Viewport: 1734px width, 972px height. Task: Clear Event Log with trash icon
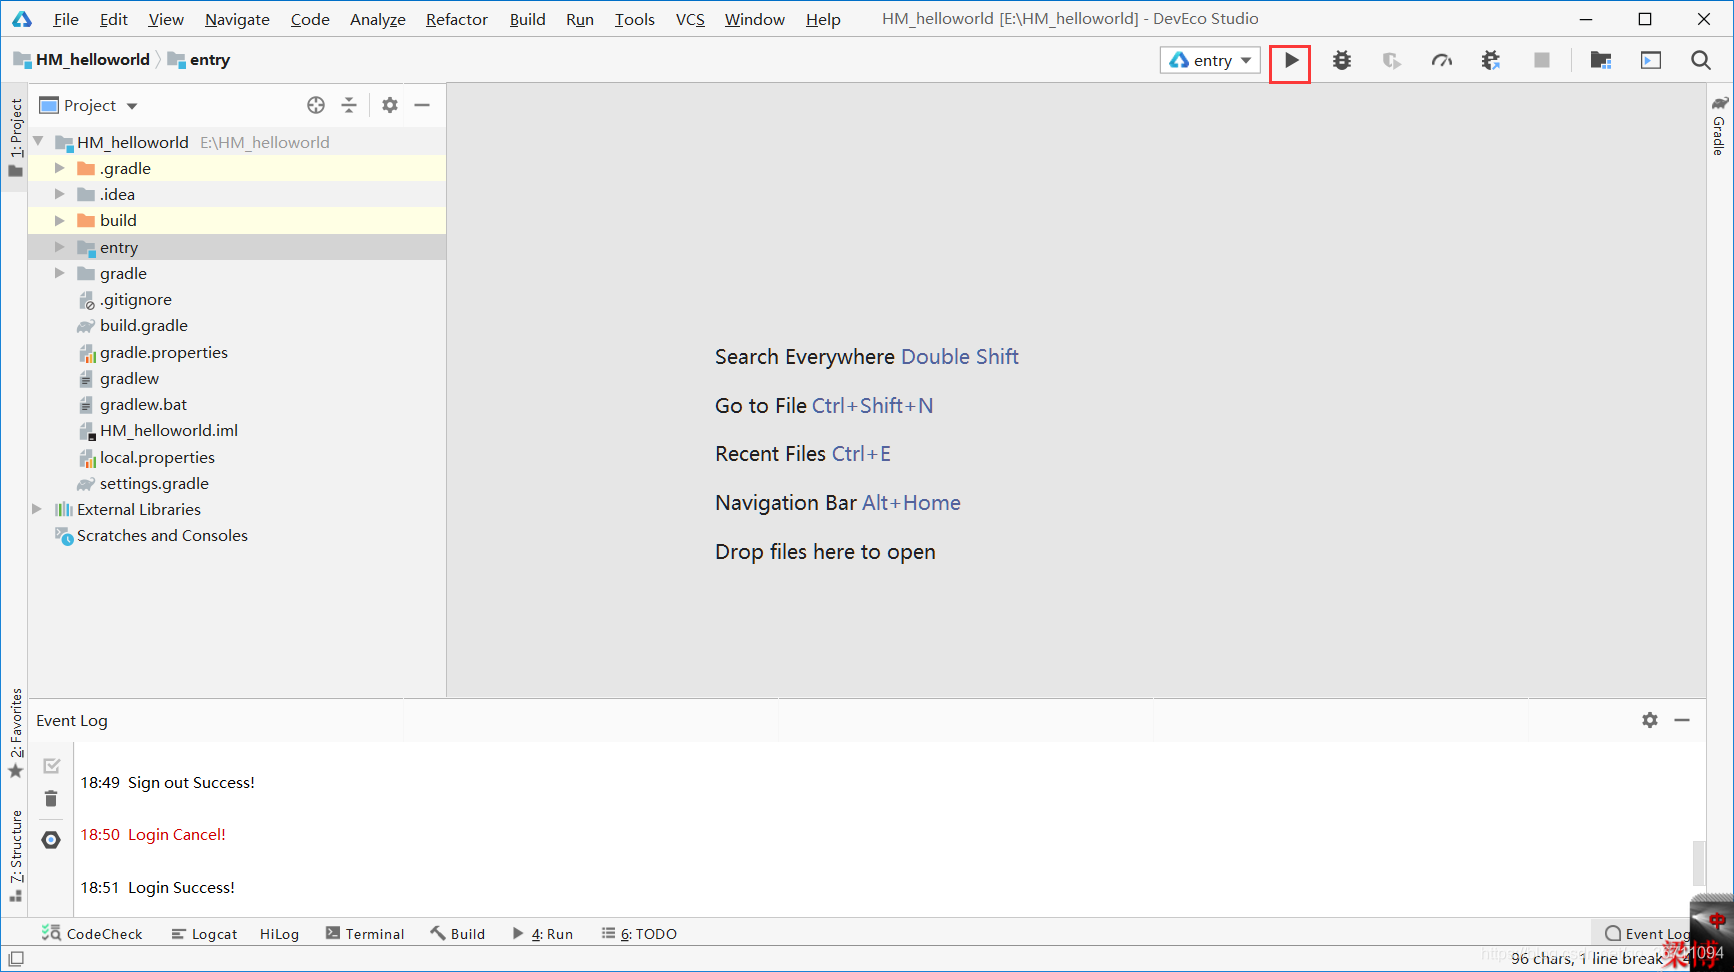52,799
